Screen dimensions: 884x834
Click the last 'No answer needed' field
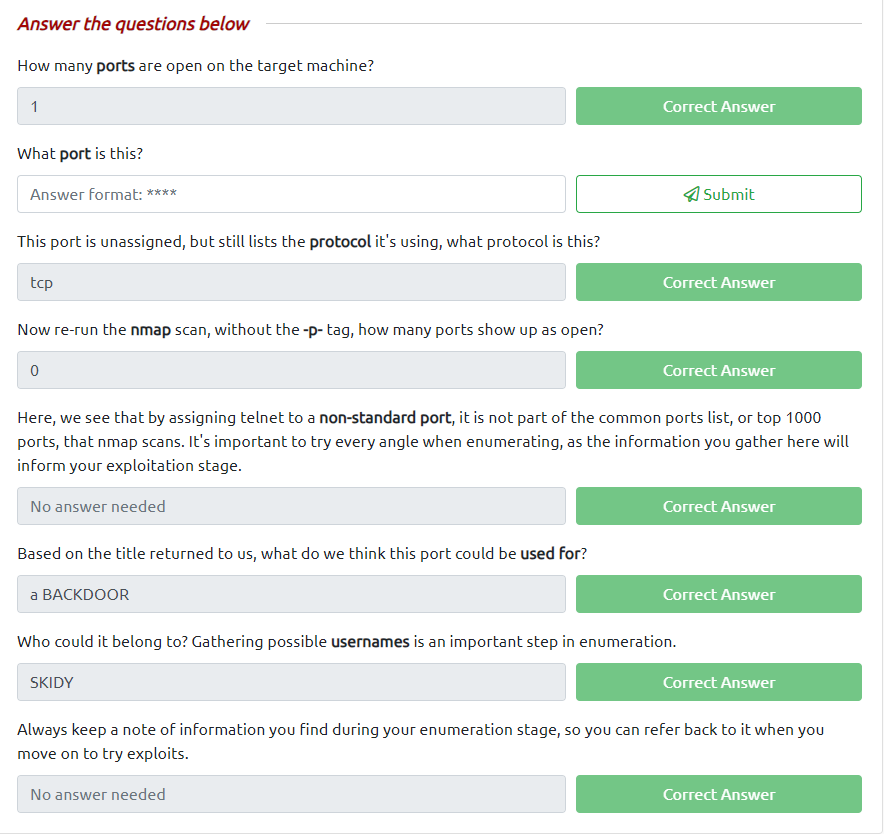pyautogui.click(x=291, y=794)
